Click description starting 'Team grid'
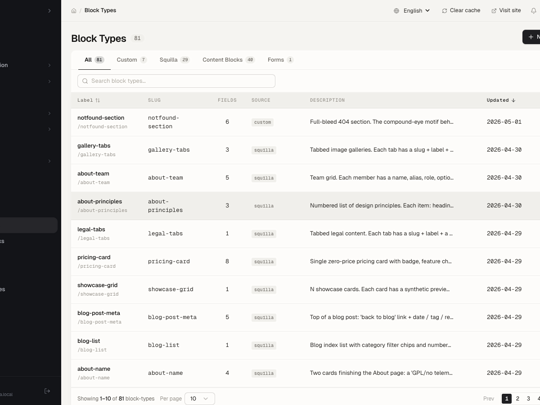The width and height of the screenshot is (540, 405). point(381,178)
